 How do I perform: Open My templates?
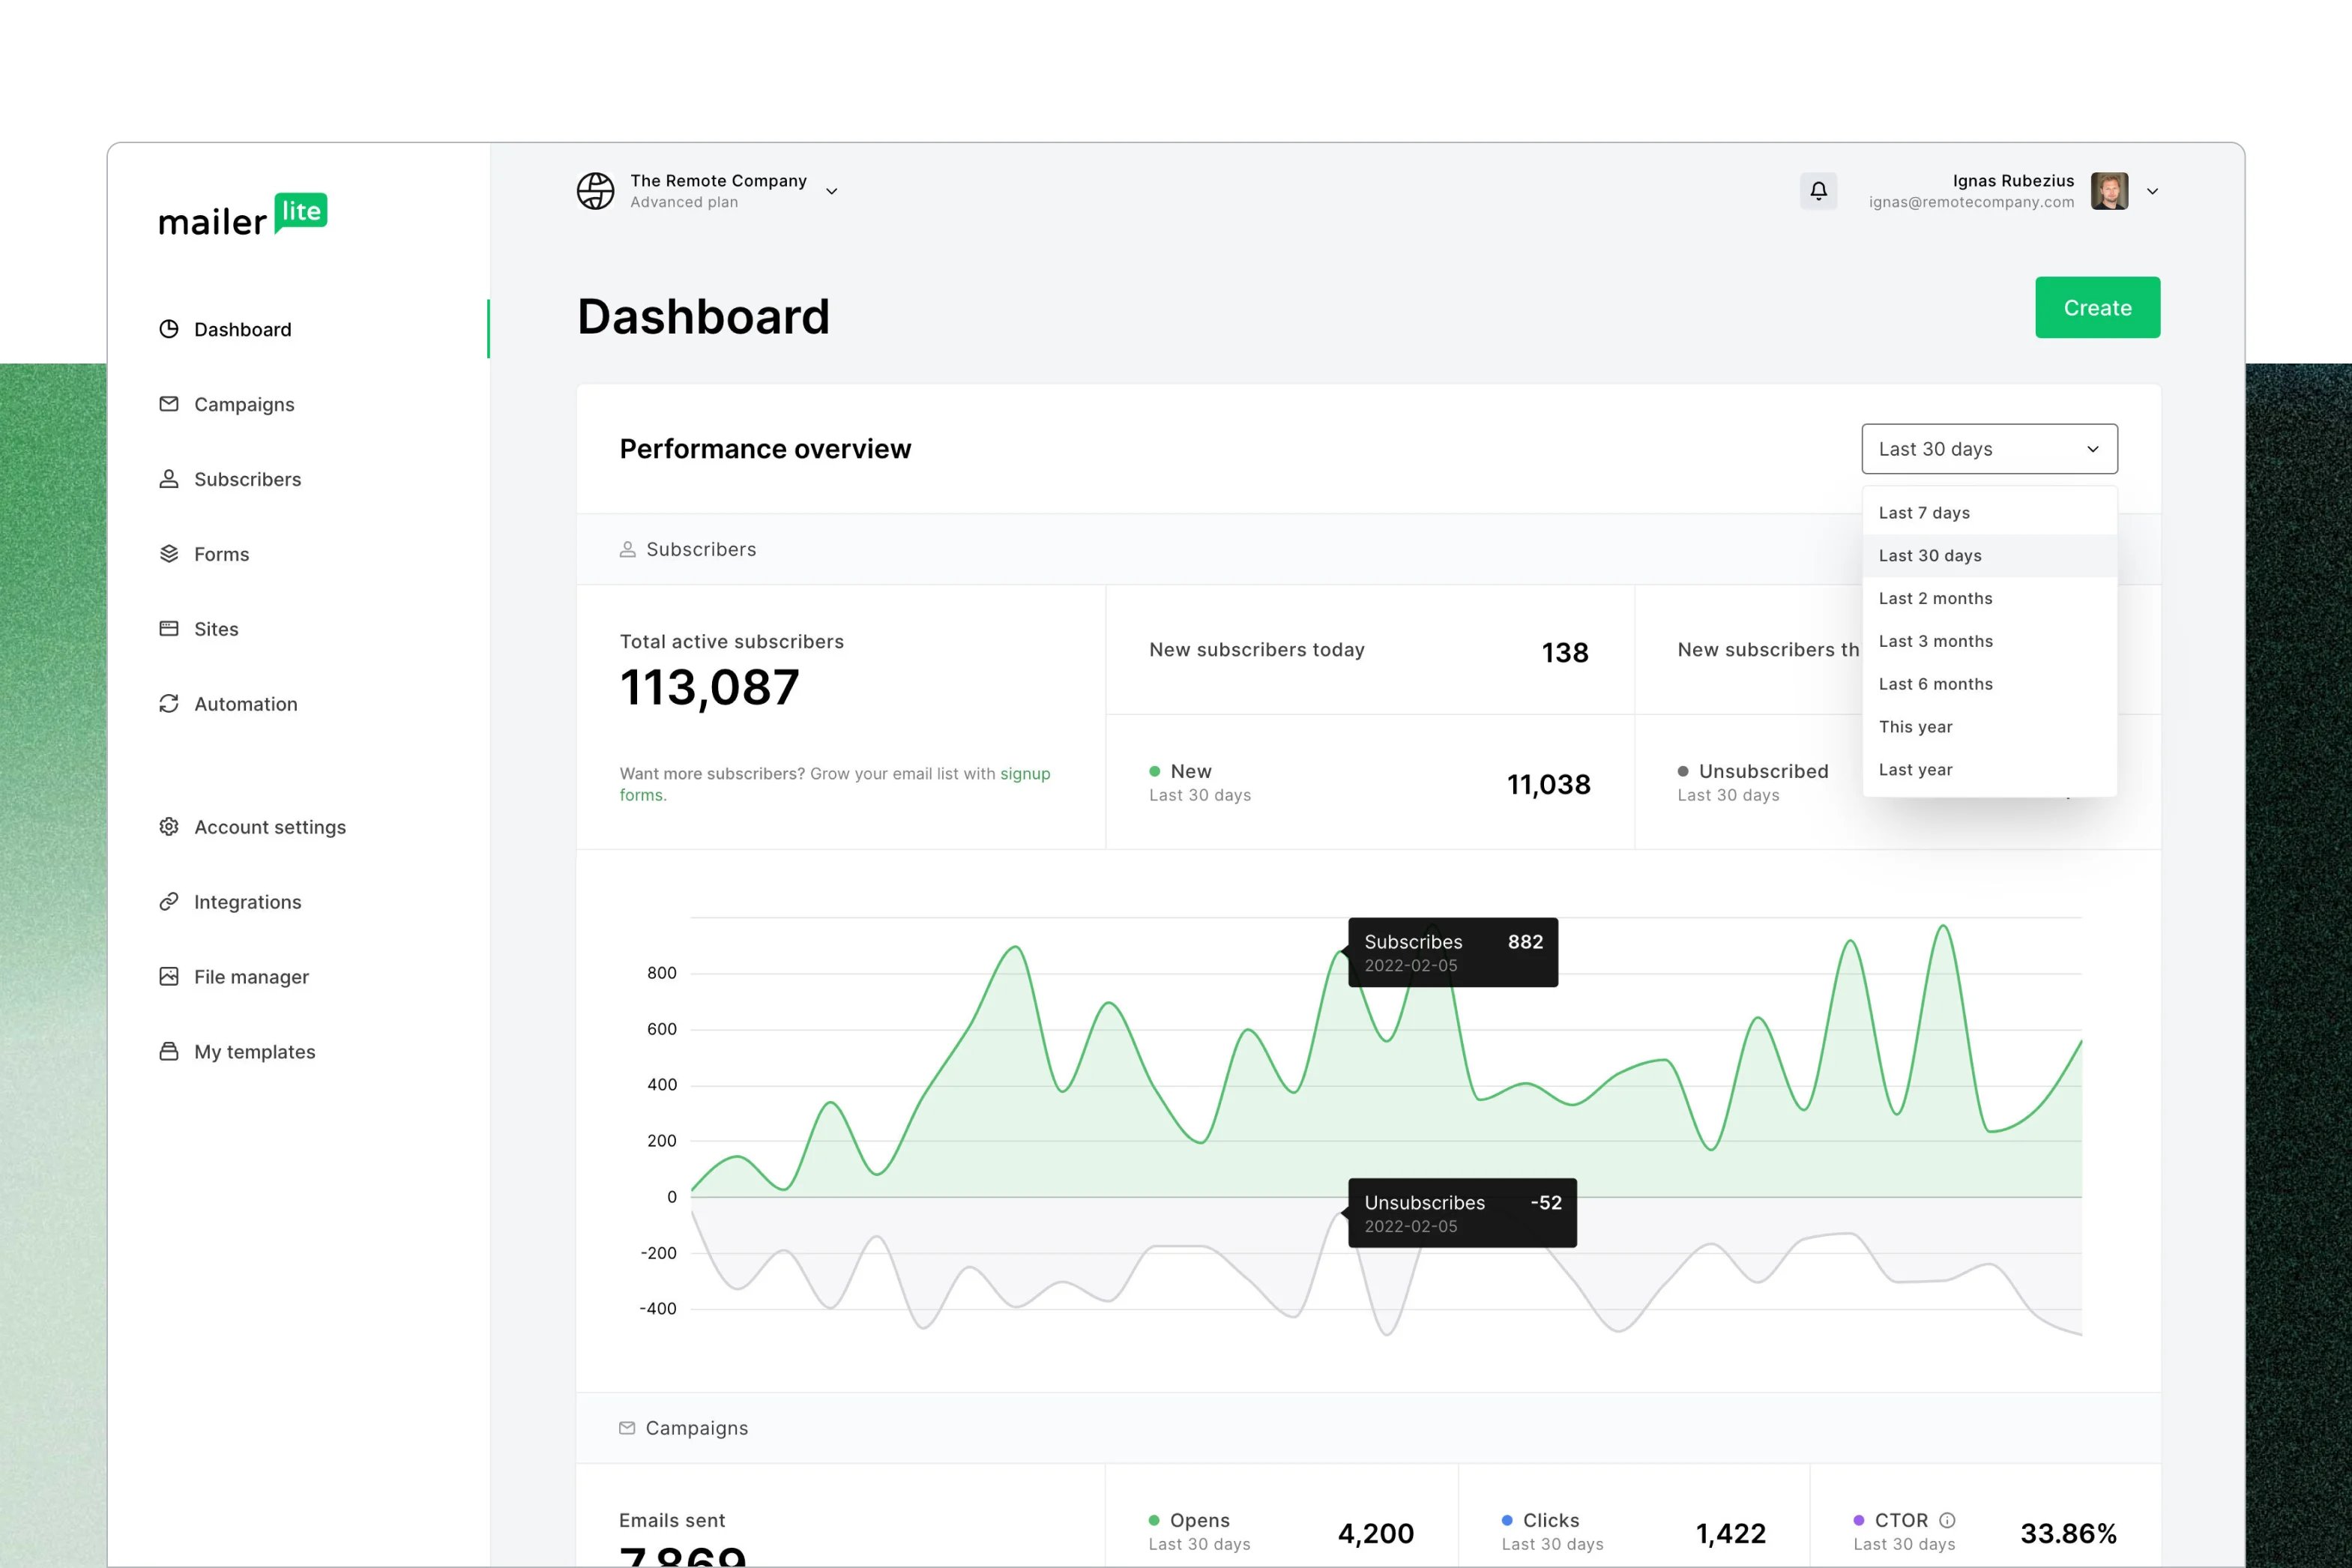coord(253,1051)
